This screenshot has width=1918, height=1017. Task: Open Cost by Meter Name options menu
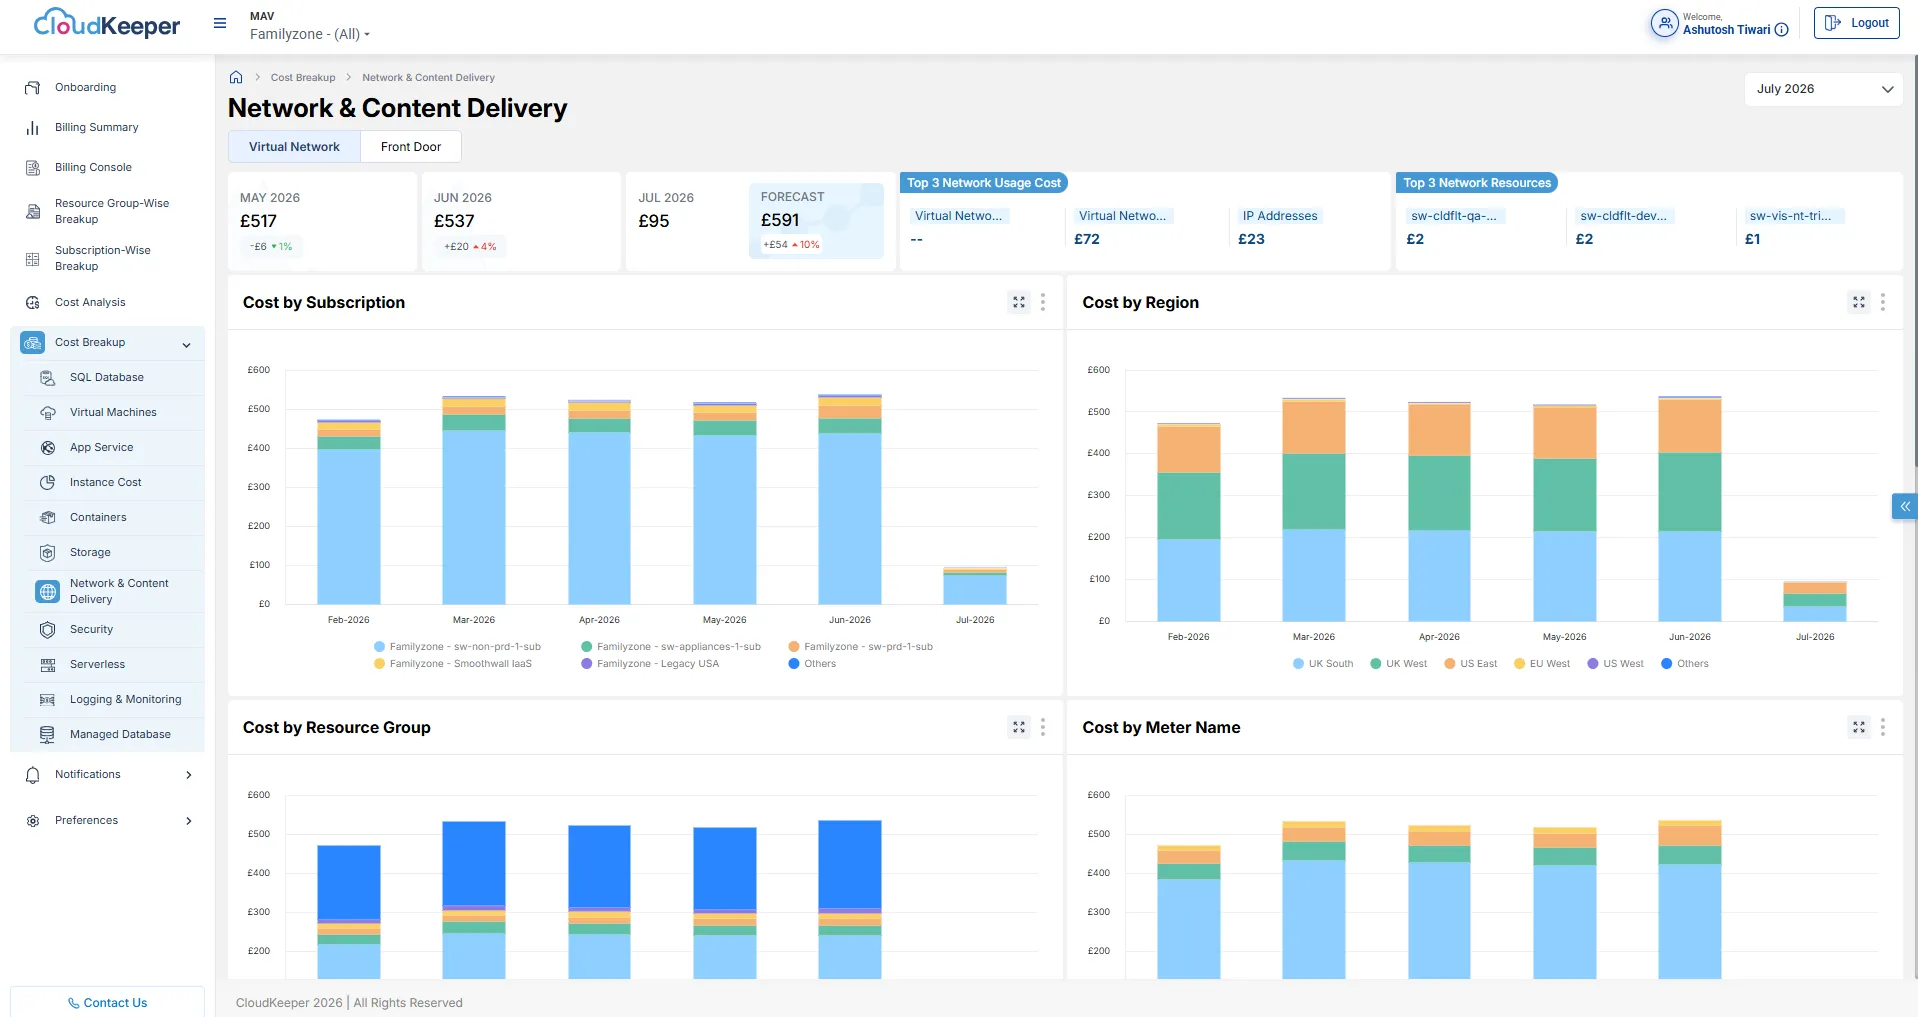[1883, 727]
